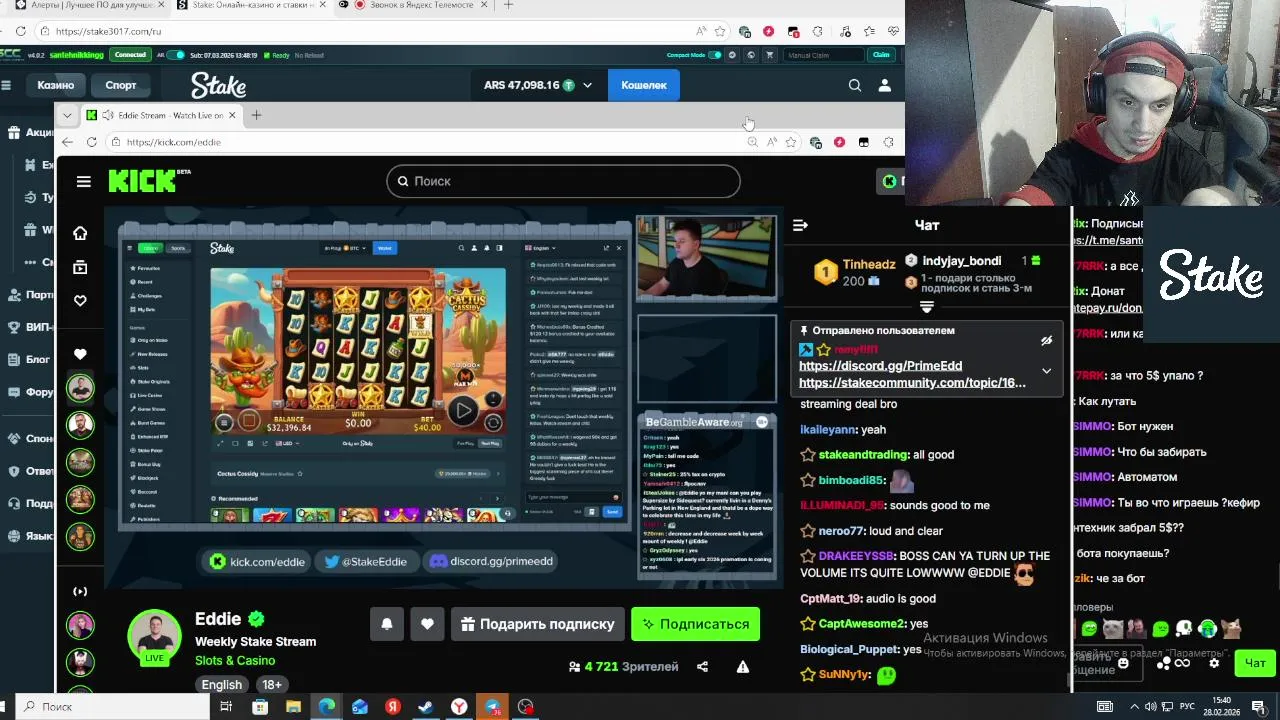Click the Claim button in SCC bar
The width and height of the screenshot is (1280, 720).
point(881,55)
